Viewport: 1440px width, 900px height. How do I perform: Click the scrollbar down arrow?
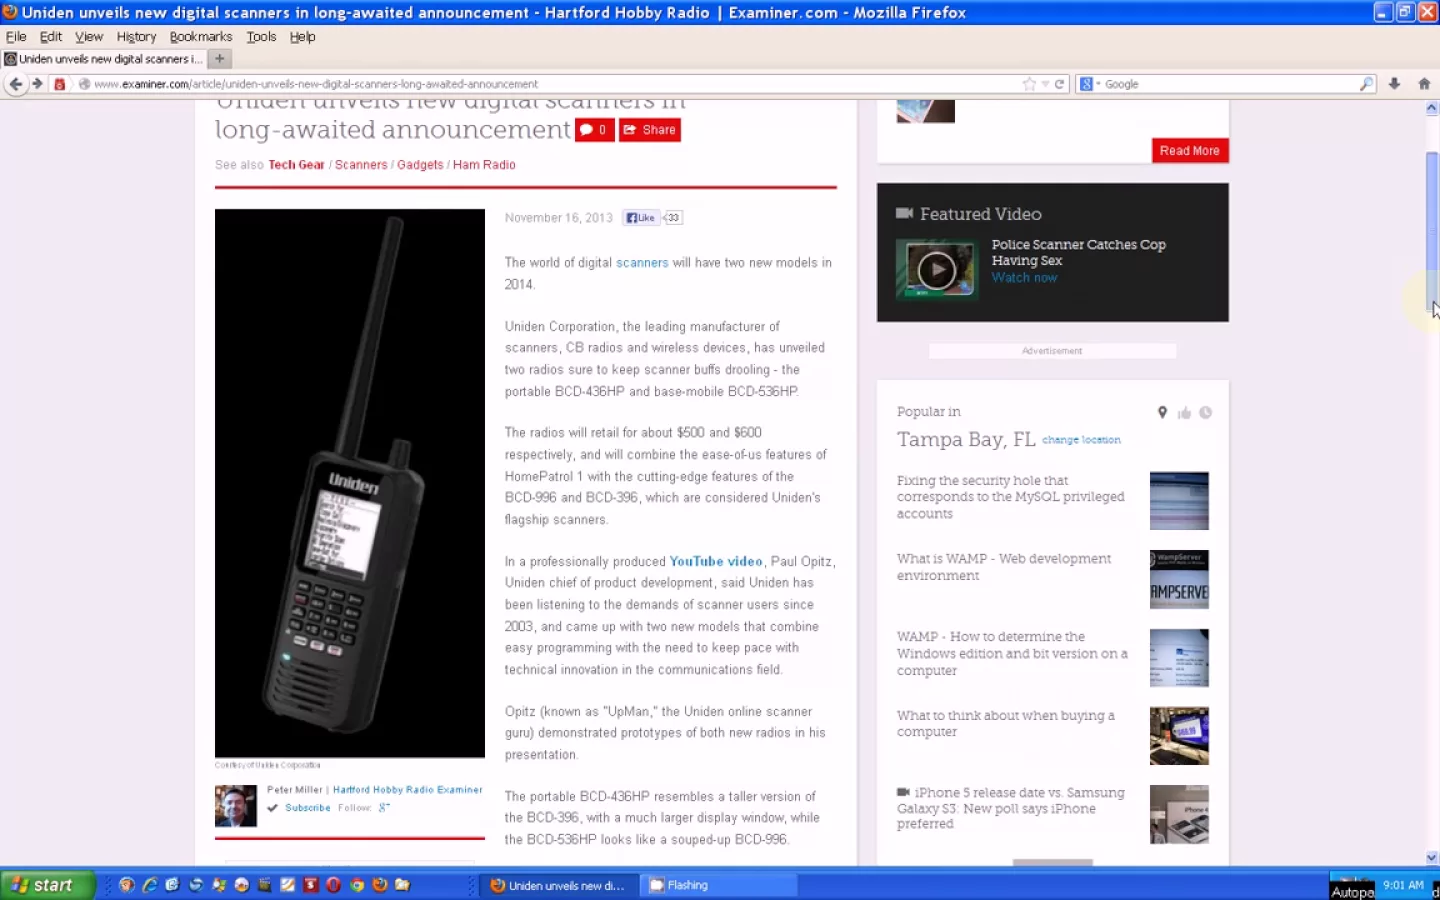point(1432,858)
